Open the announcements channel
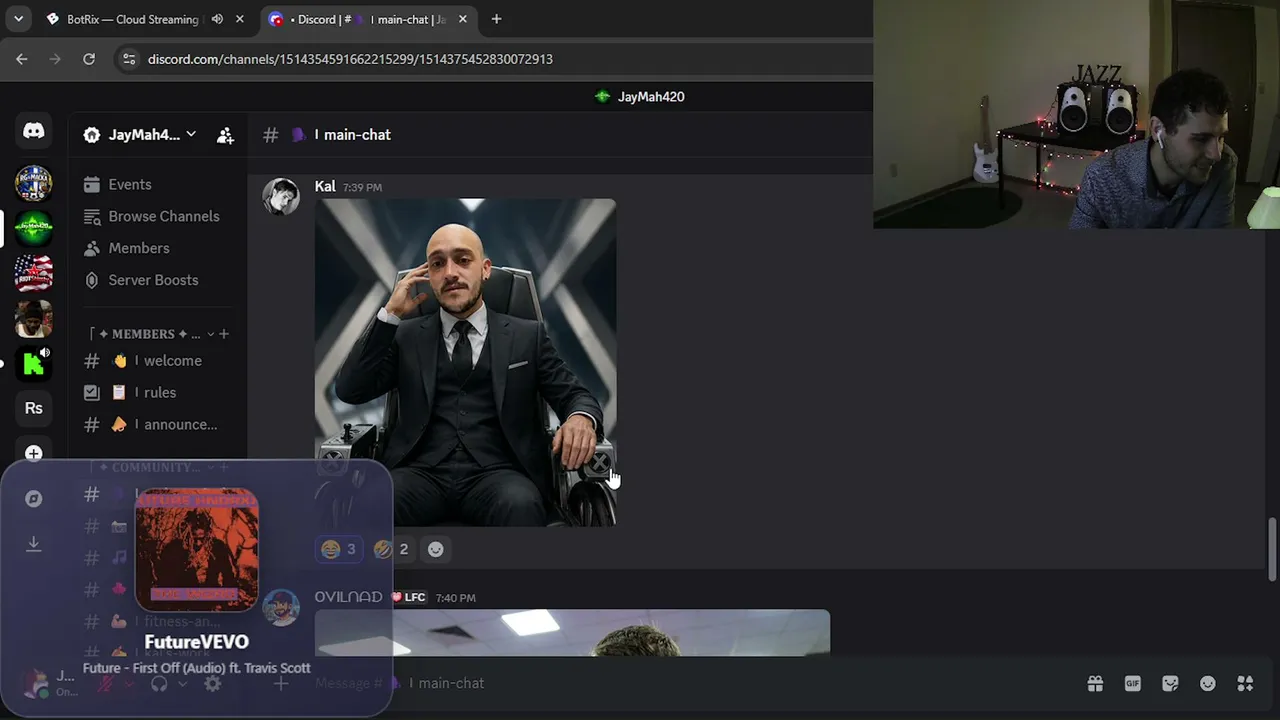Image resolution: width=1280 pixels, height=720 pixels. pos(158,425)
